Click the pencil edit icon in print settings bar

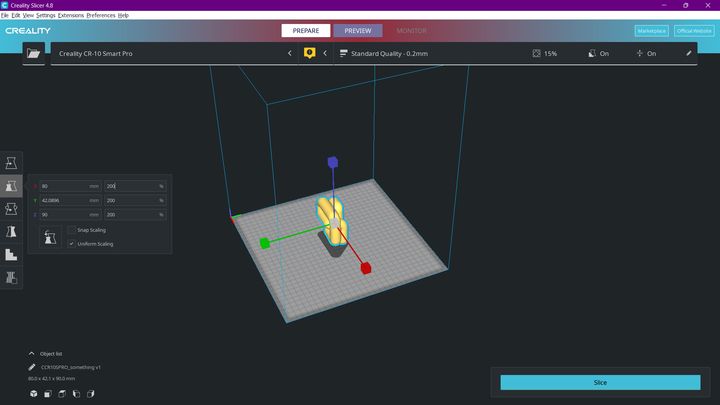[x=689, y=53]
